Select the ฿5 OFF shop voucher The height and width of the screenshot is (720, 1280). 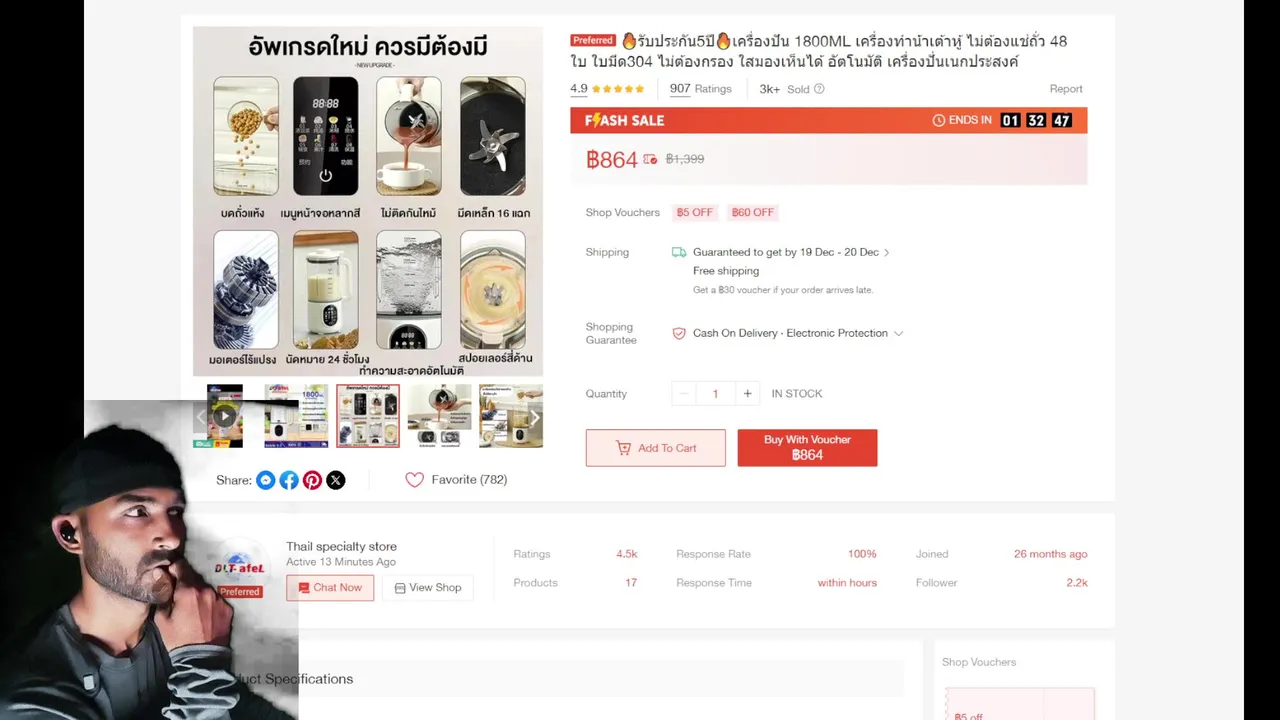694,213
